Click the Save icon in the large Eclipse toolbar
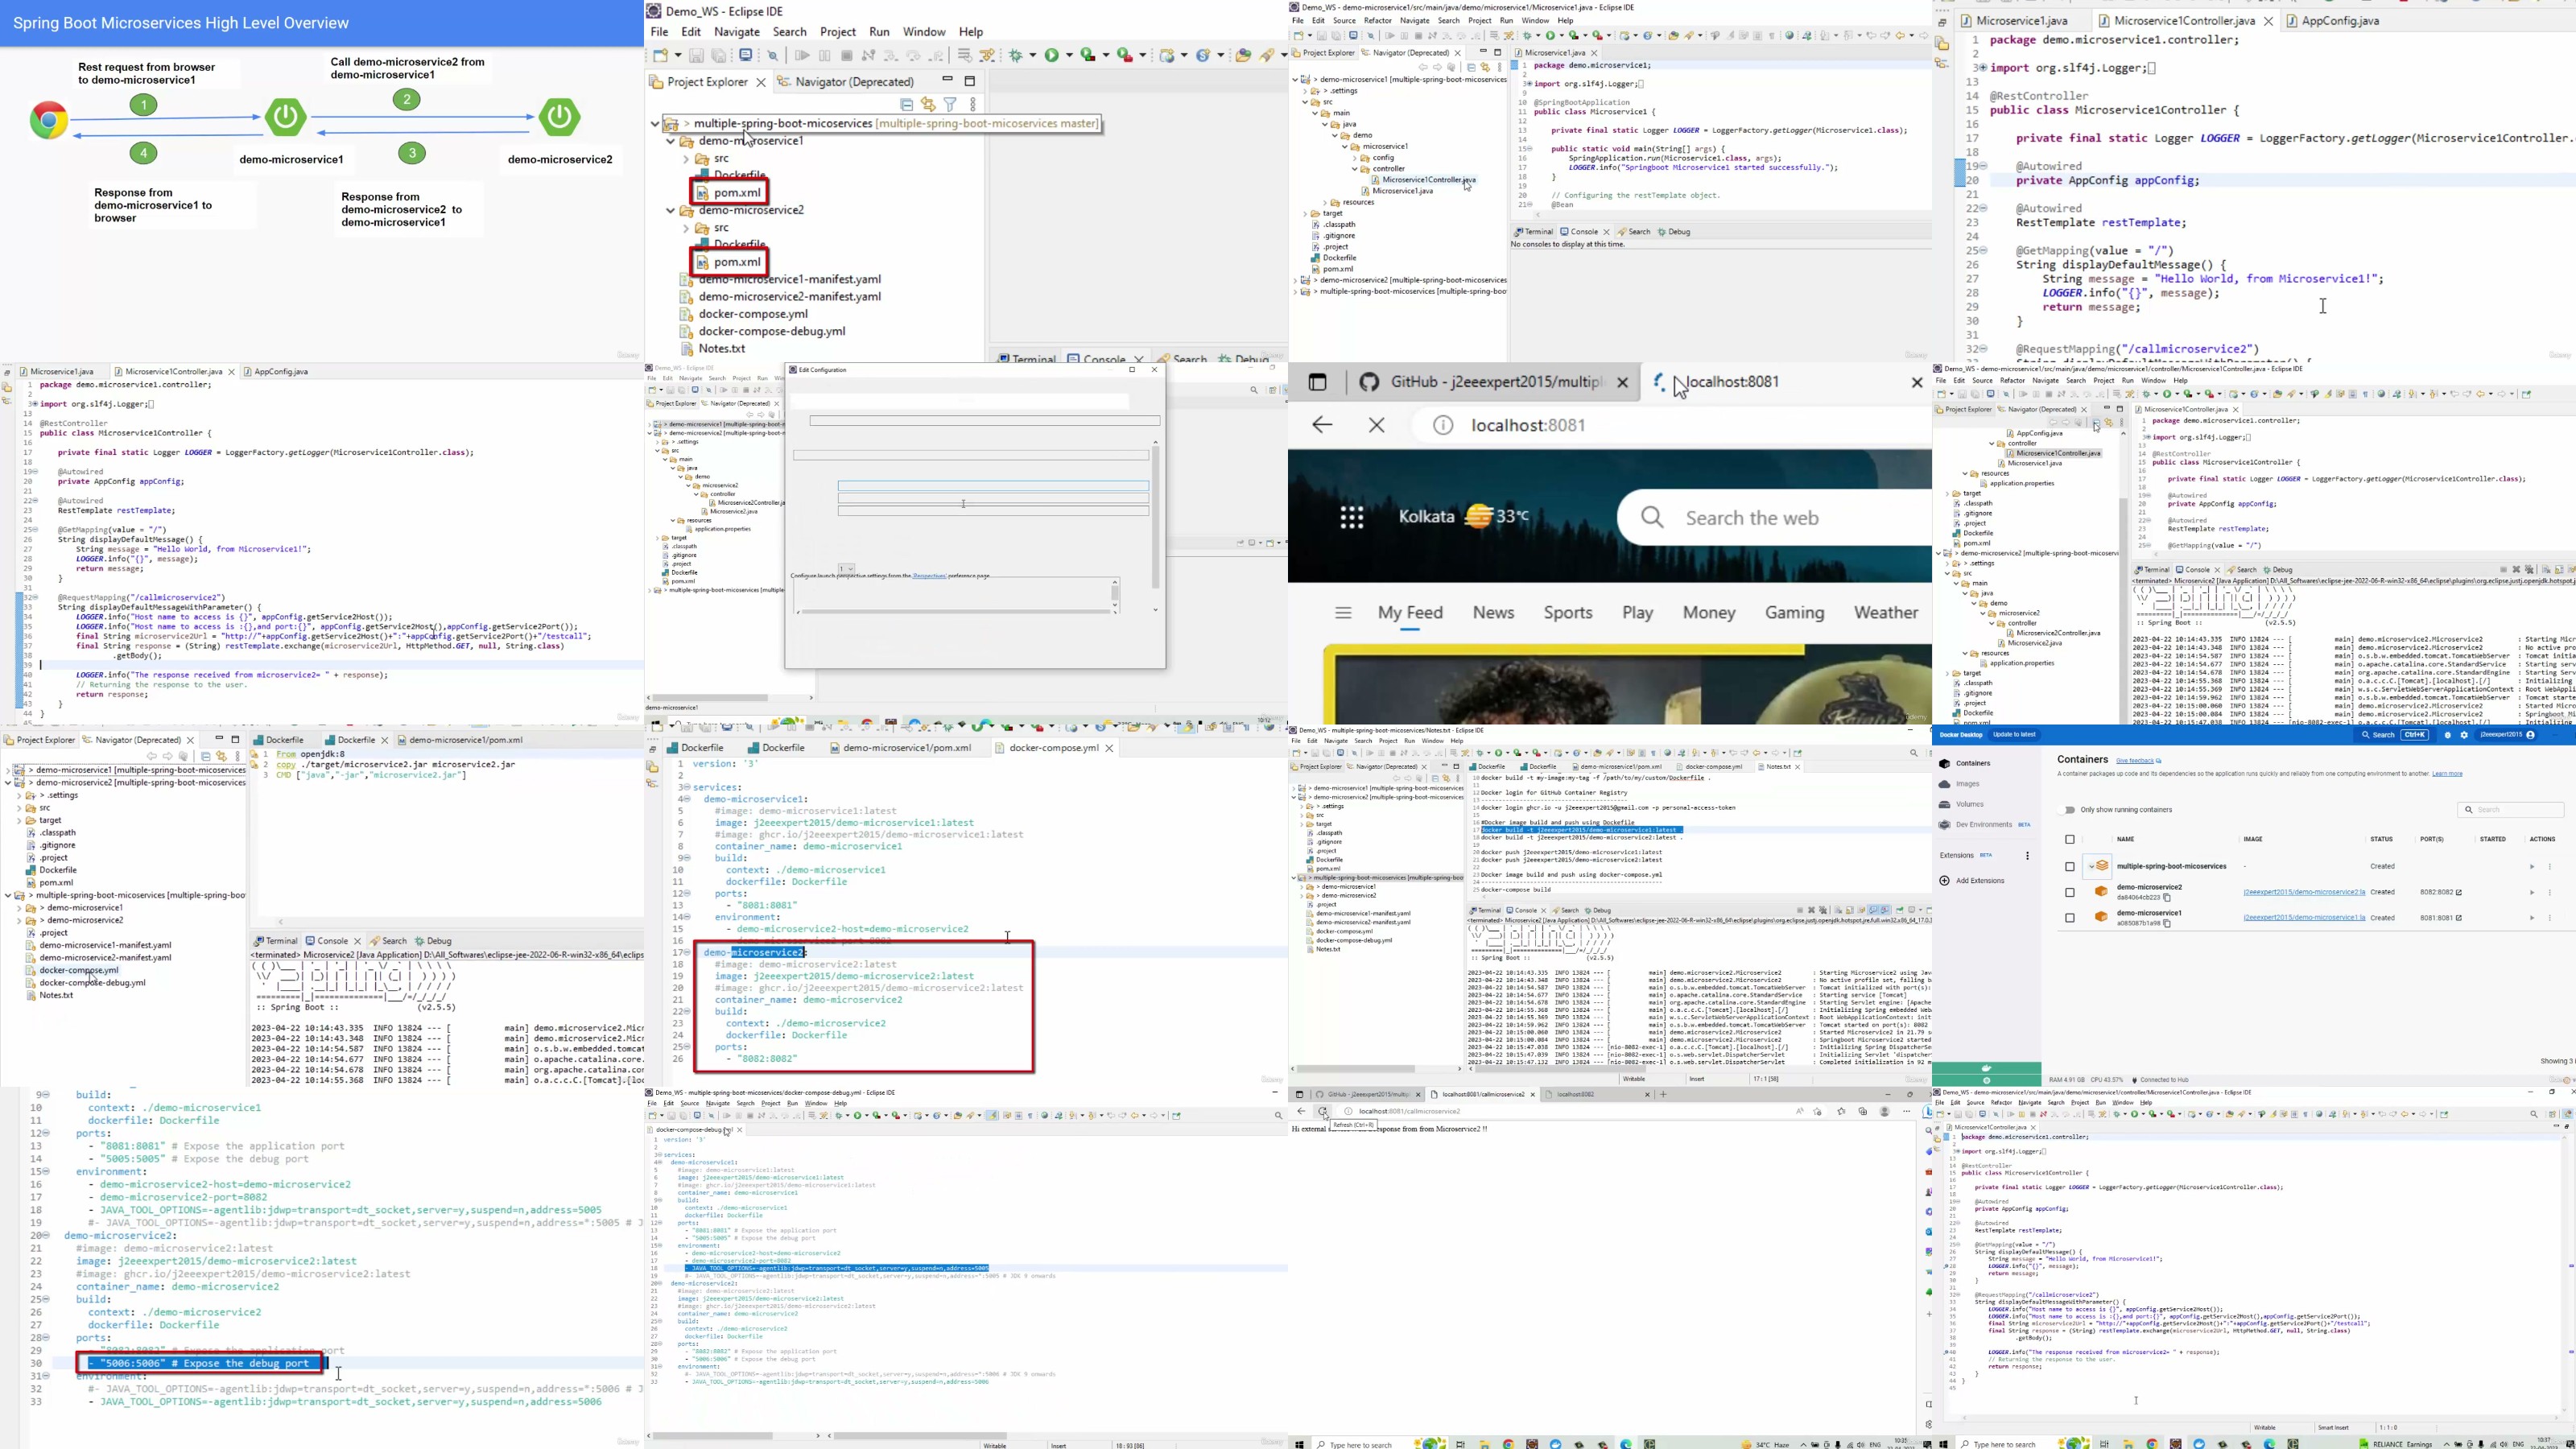The height and width of the screenshot is (1449, 2576). coord(696,56)
